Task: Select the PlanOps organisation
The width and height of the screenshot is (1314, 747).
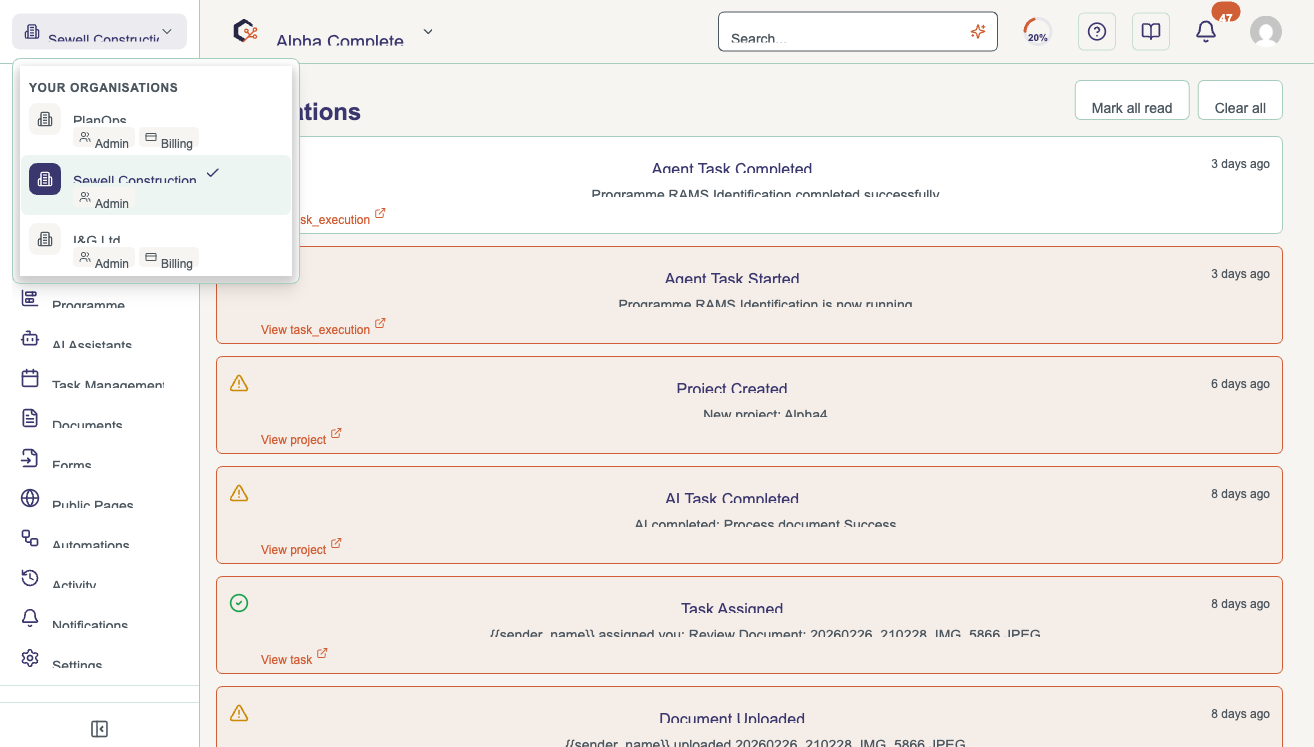Action: pyautogui.click(x=156, y=125)
